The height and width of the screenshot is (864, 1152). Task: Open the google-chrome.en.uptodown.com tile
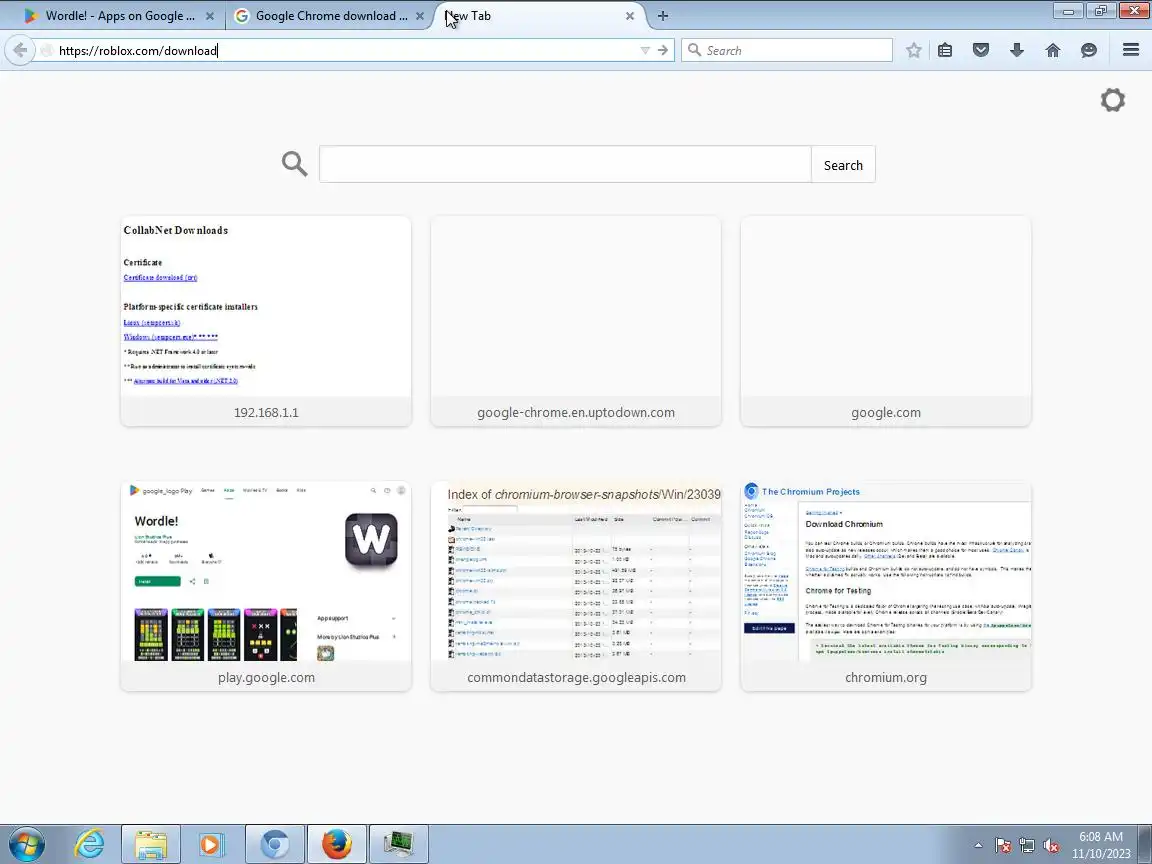click(x=576, y=321)
